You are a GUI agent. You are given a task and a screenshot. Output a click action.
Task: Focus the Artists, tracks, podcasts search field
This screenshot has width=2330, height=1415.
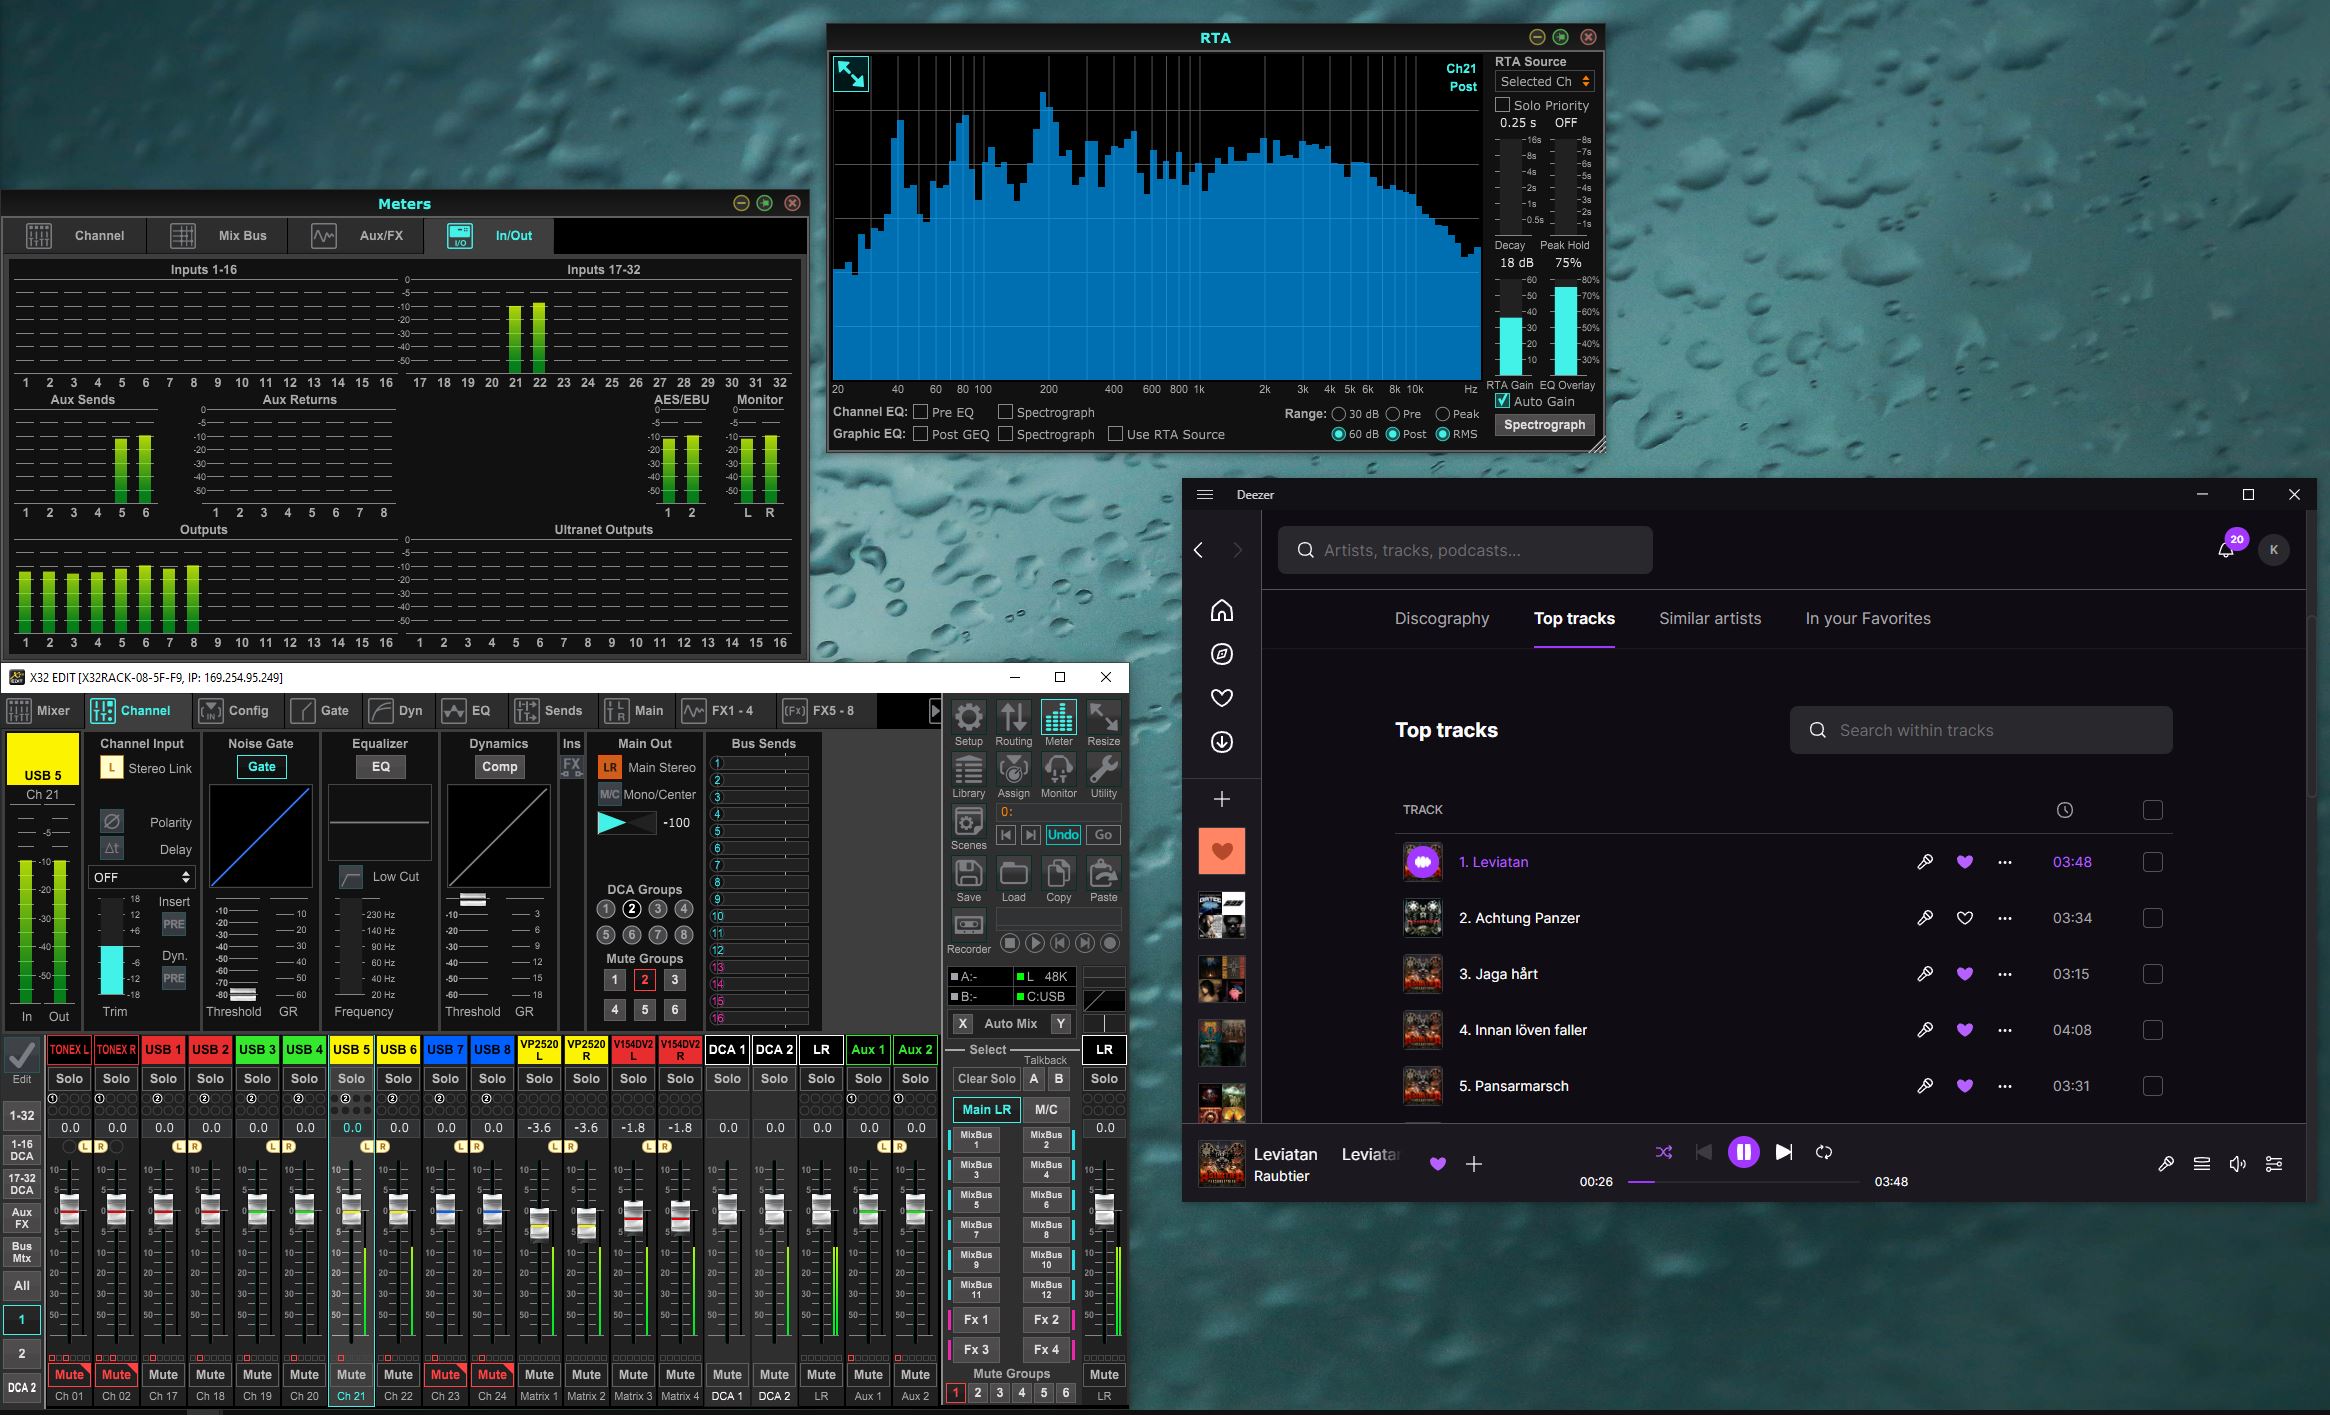1465,550
